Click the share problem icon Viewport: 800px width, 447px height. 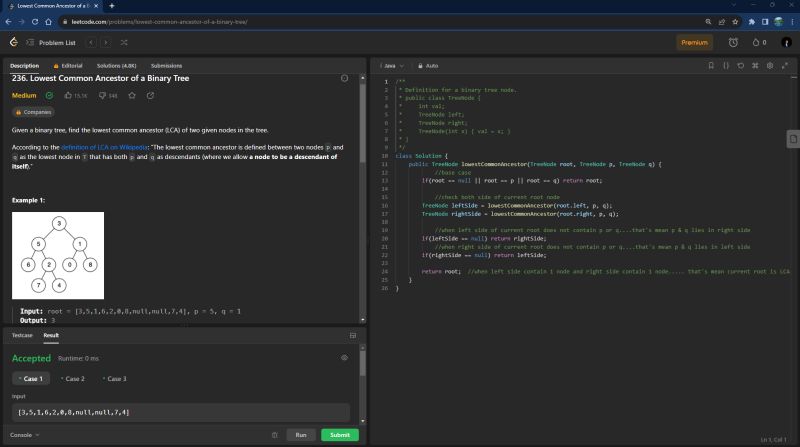tap(150, 95)
